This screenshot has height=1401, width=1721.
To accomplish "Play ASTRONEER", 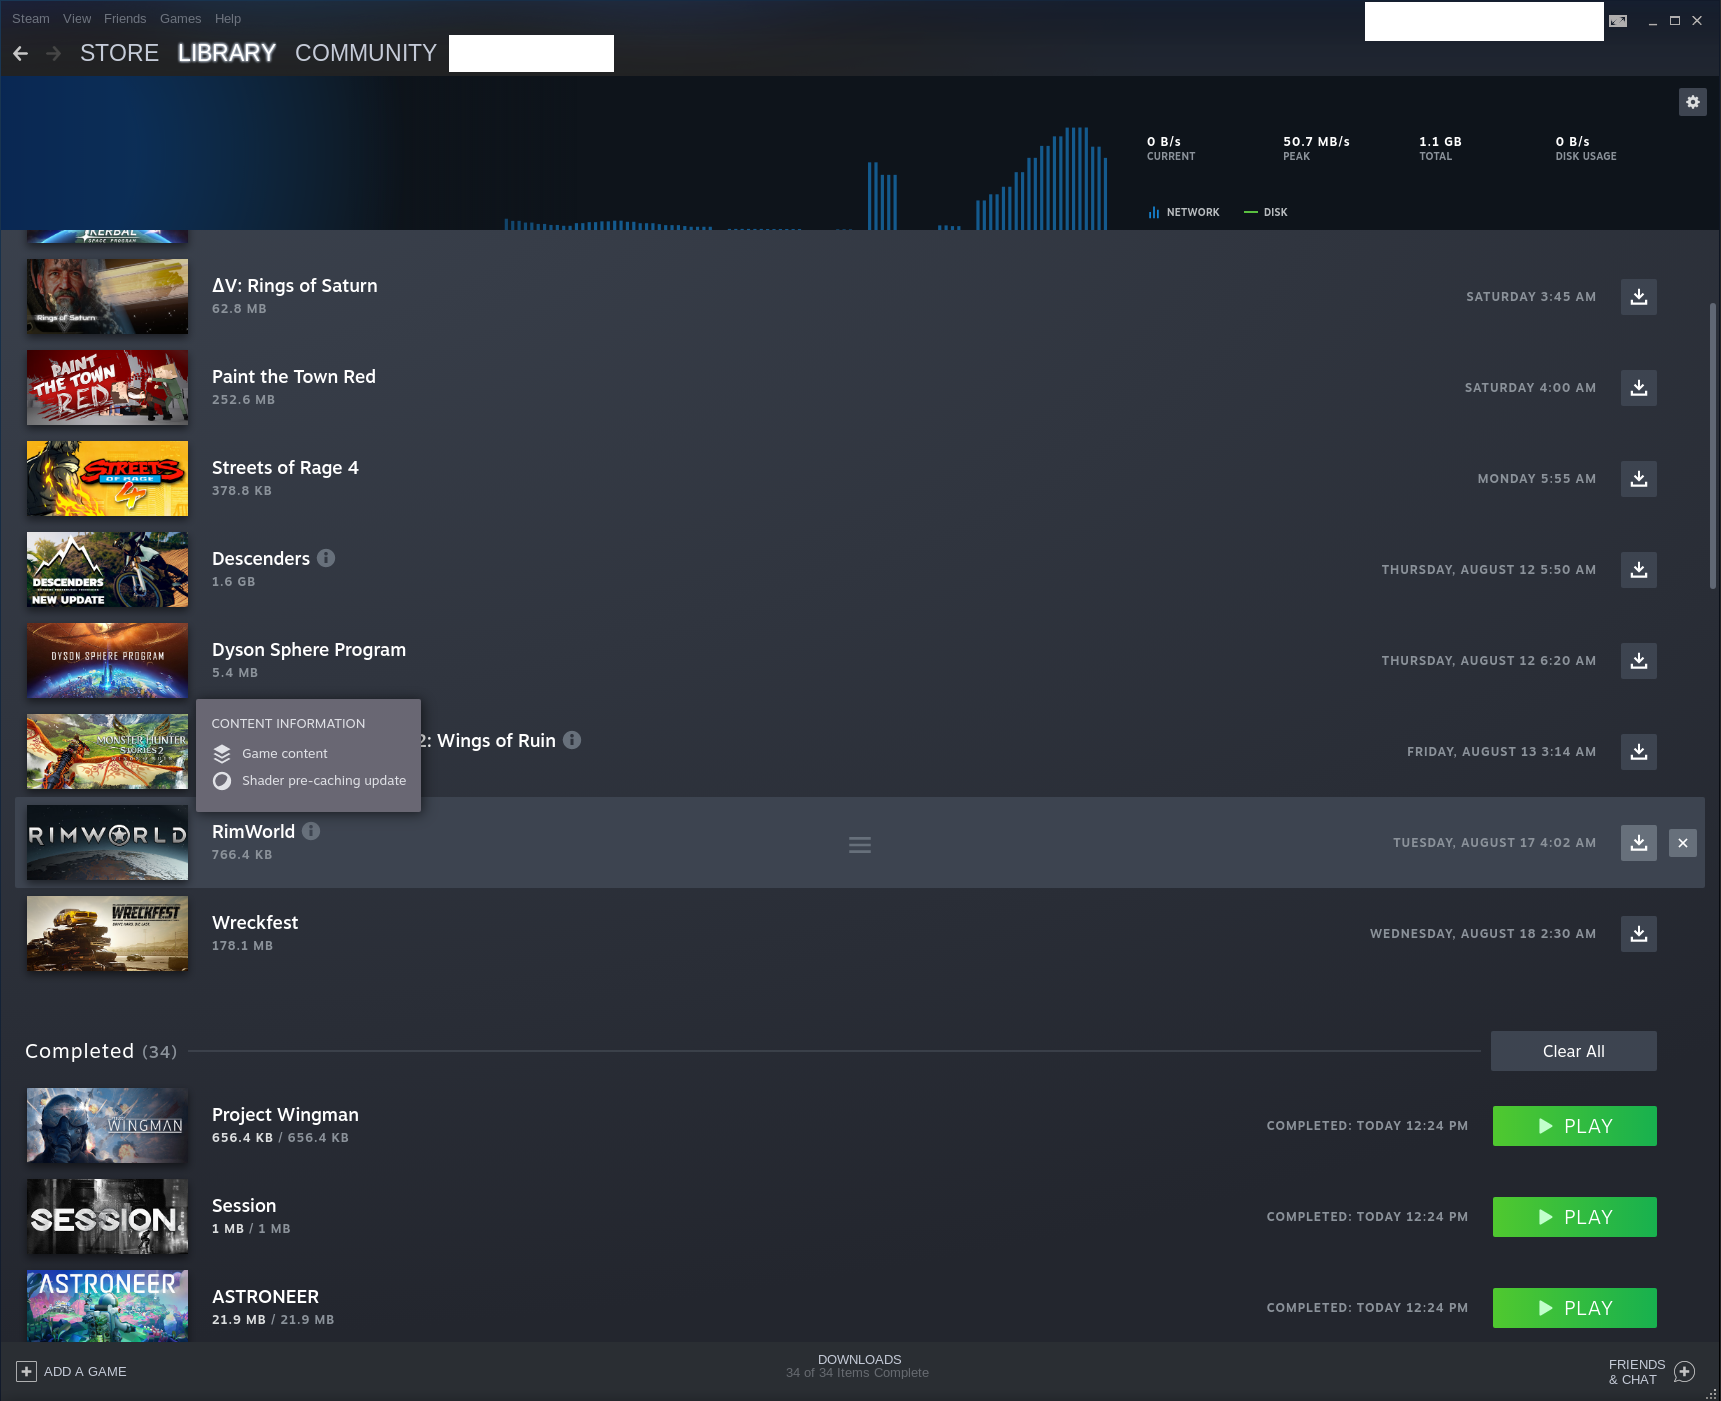I will (1575, 1308).
